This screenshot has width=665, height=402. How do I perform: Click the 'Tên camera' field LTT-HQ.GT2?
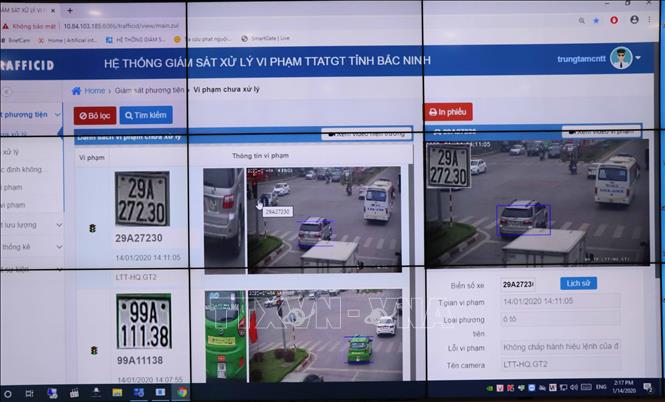(560, 364)
